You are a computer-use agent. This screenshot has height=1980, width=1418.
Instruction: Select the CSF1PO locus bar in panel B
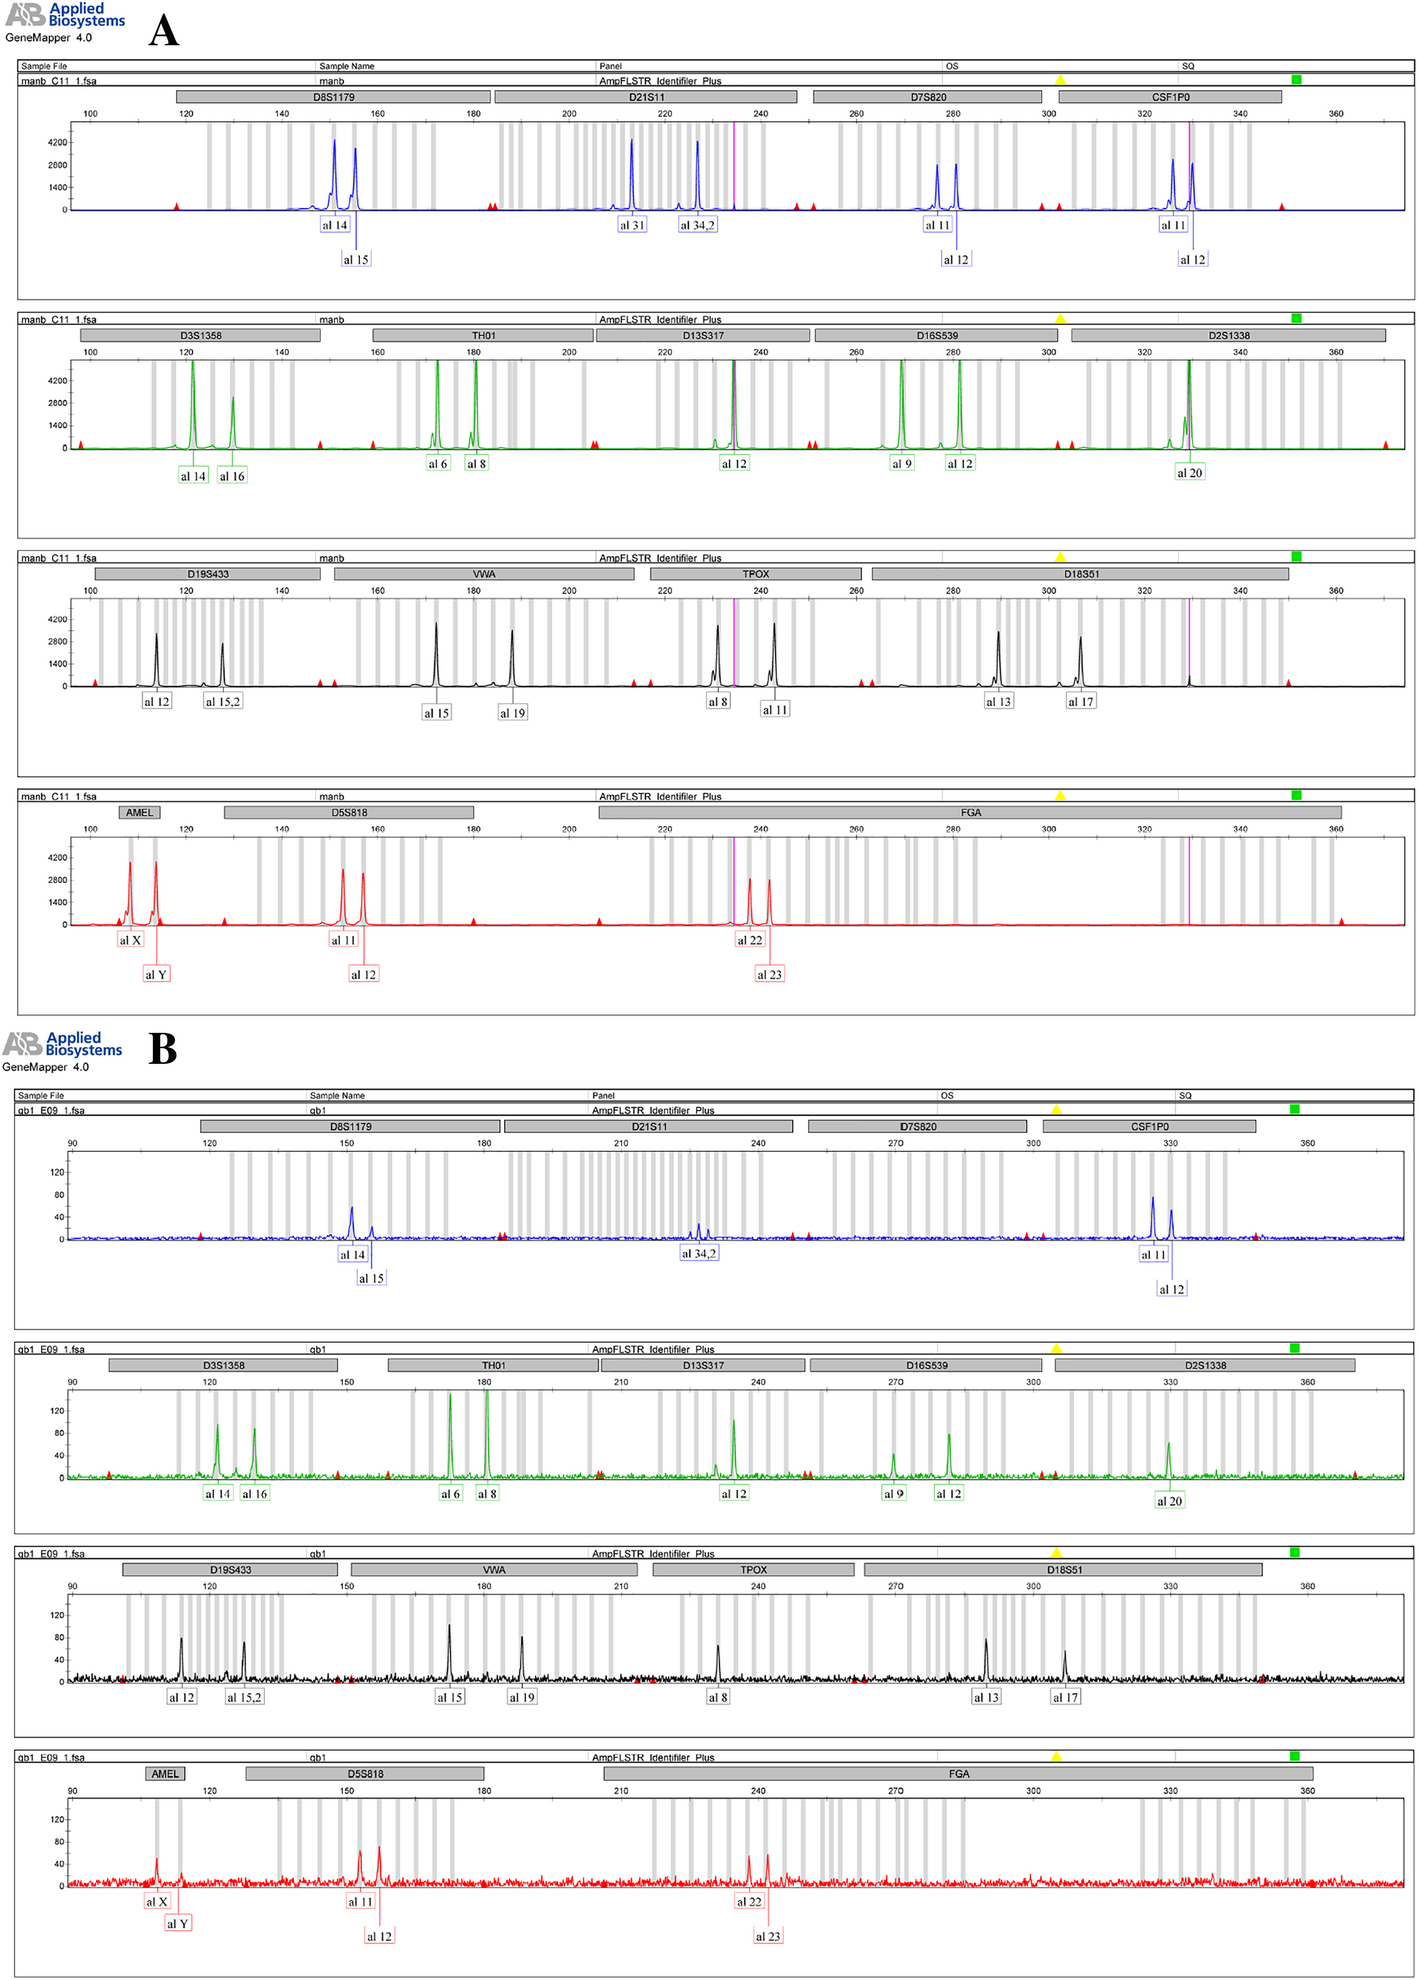pos(1149,1127)
